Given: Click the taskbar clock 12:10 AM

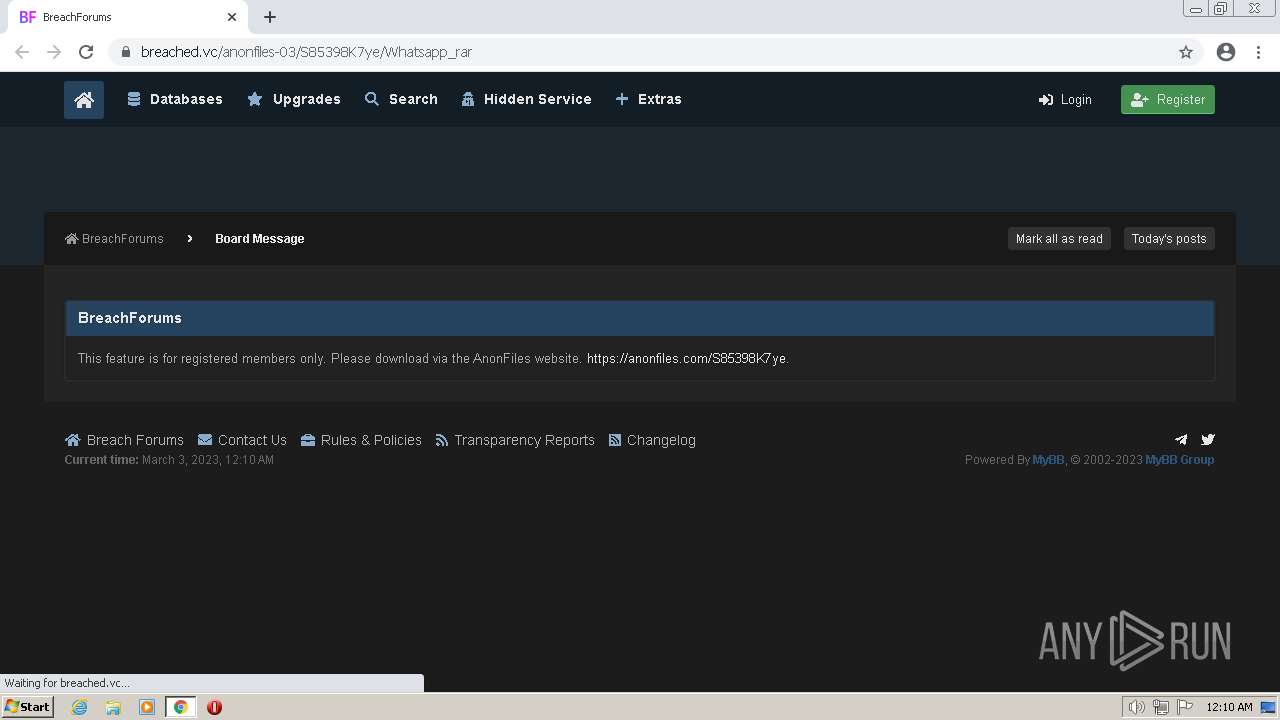Looking at the screenshot, I should point(1229,707).
